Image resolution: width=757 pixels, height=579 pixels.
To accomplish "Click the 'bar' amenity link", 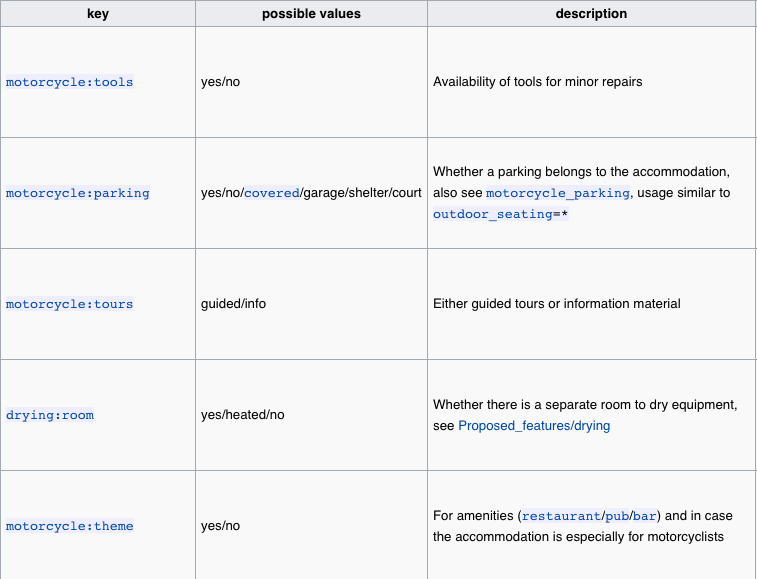I will 645,516.
